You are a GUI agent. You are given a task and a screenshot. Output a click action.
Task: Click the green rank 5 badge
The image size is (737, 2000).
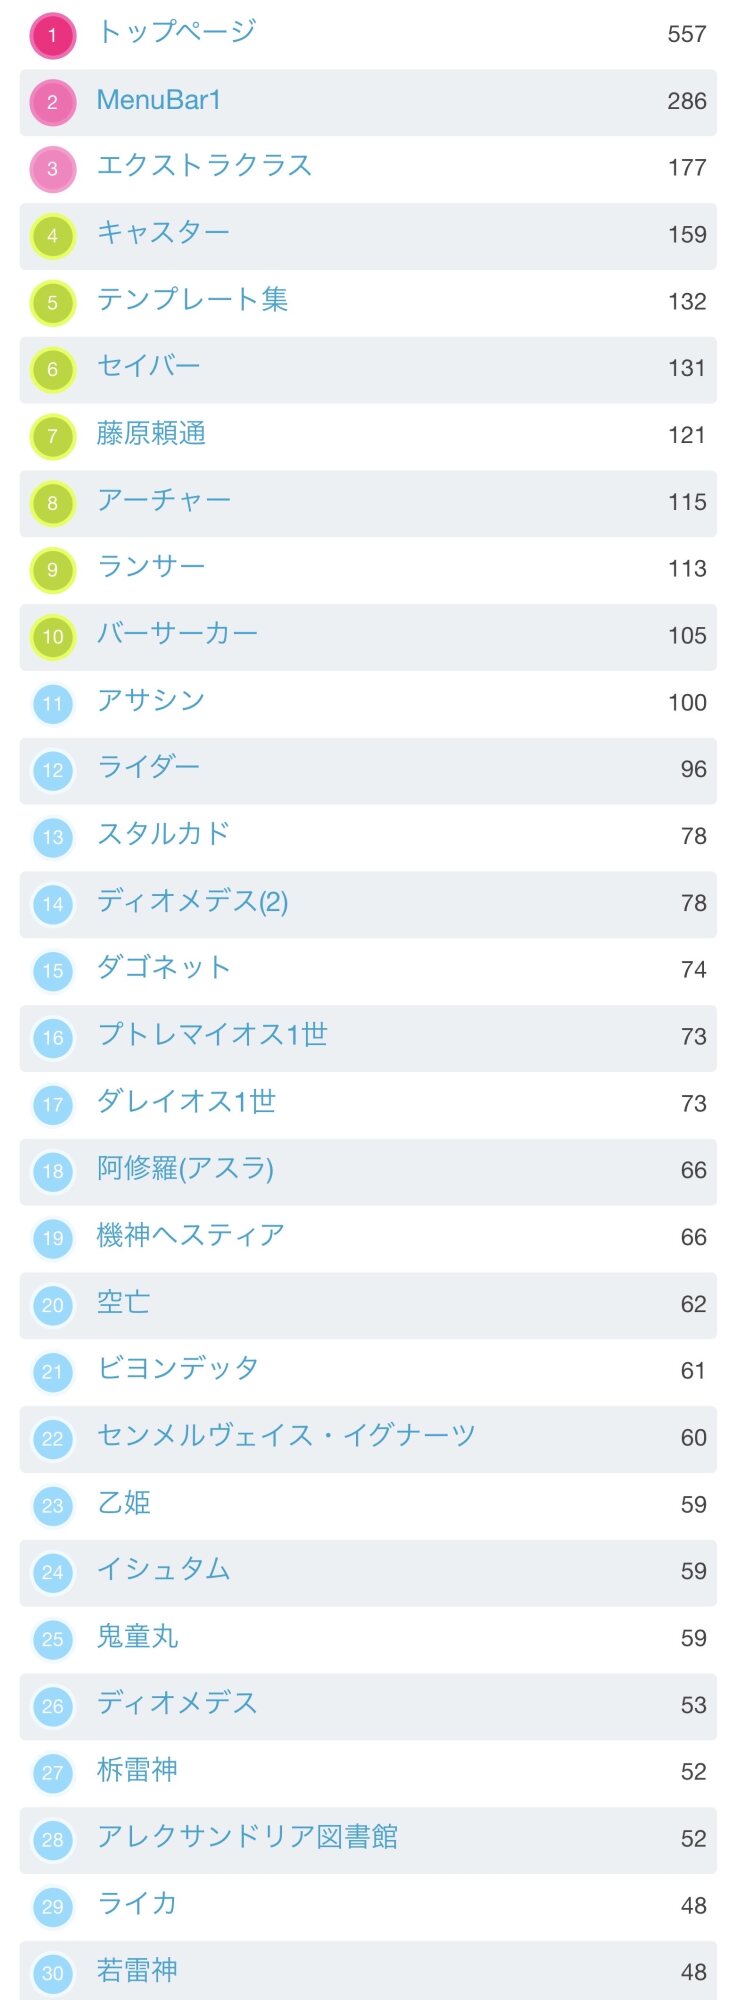pos(53,302)
